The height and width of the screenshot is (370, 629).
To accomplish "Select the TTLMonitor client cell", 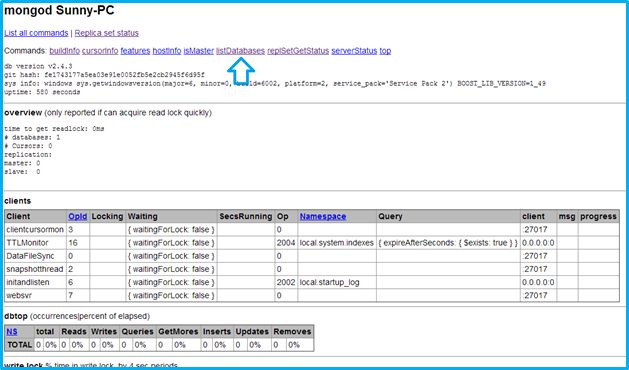I will tap(35, 243).
